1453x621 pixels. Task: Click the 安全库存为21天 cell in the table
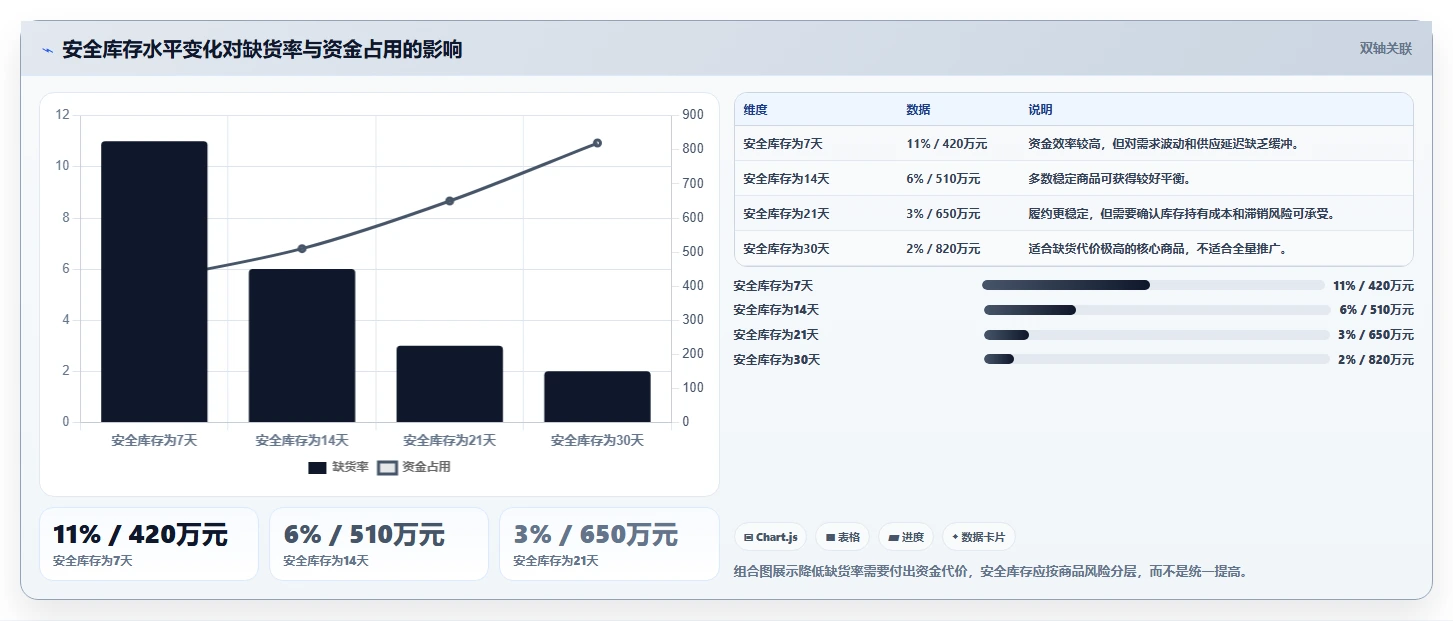point(786,214)
